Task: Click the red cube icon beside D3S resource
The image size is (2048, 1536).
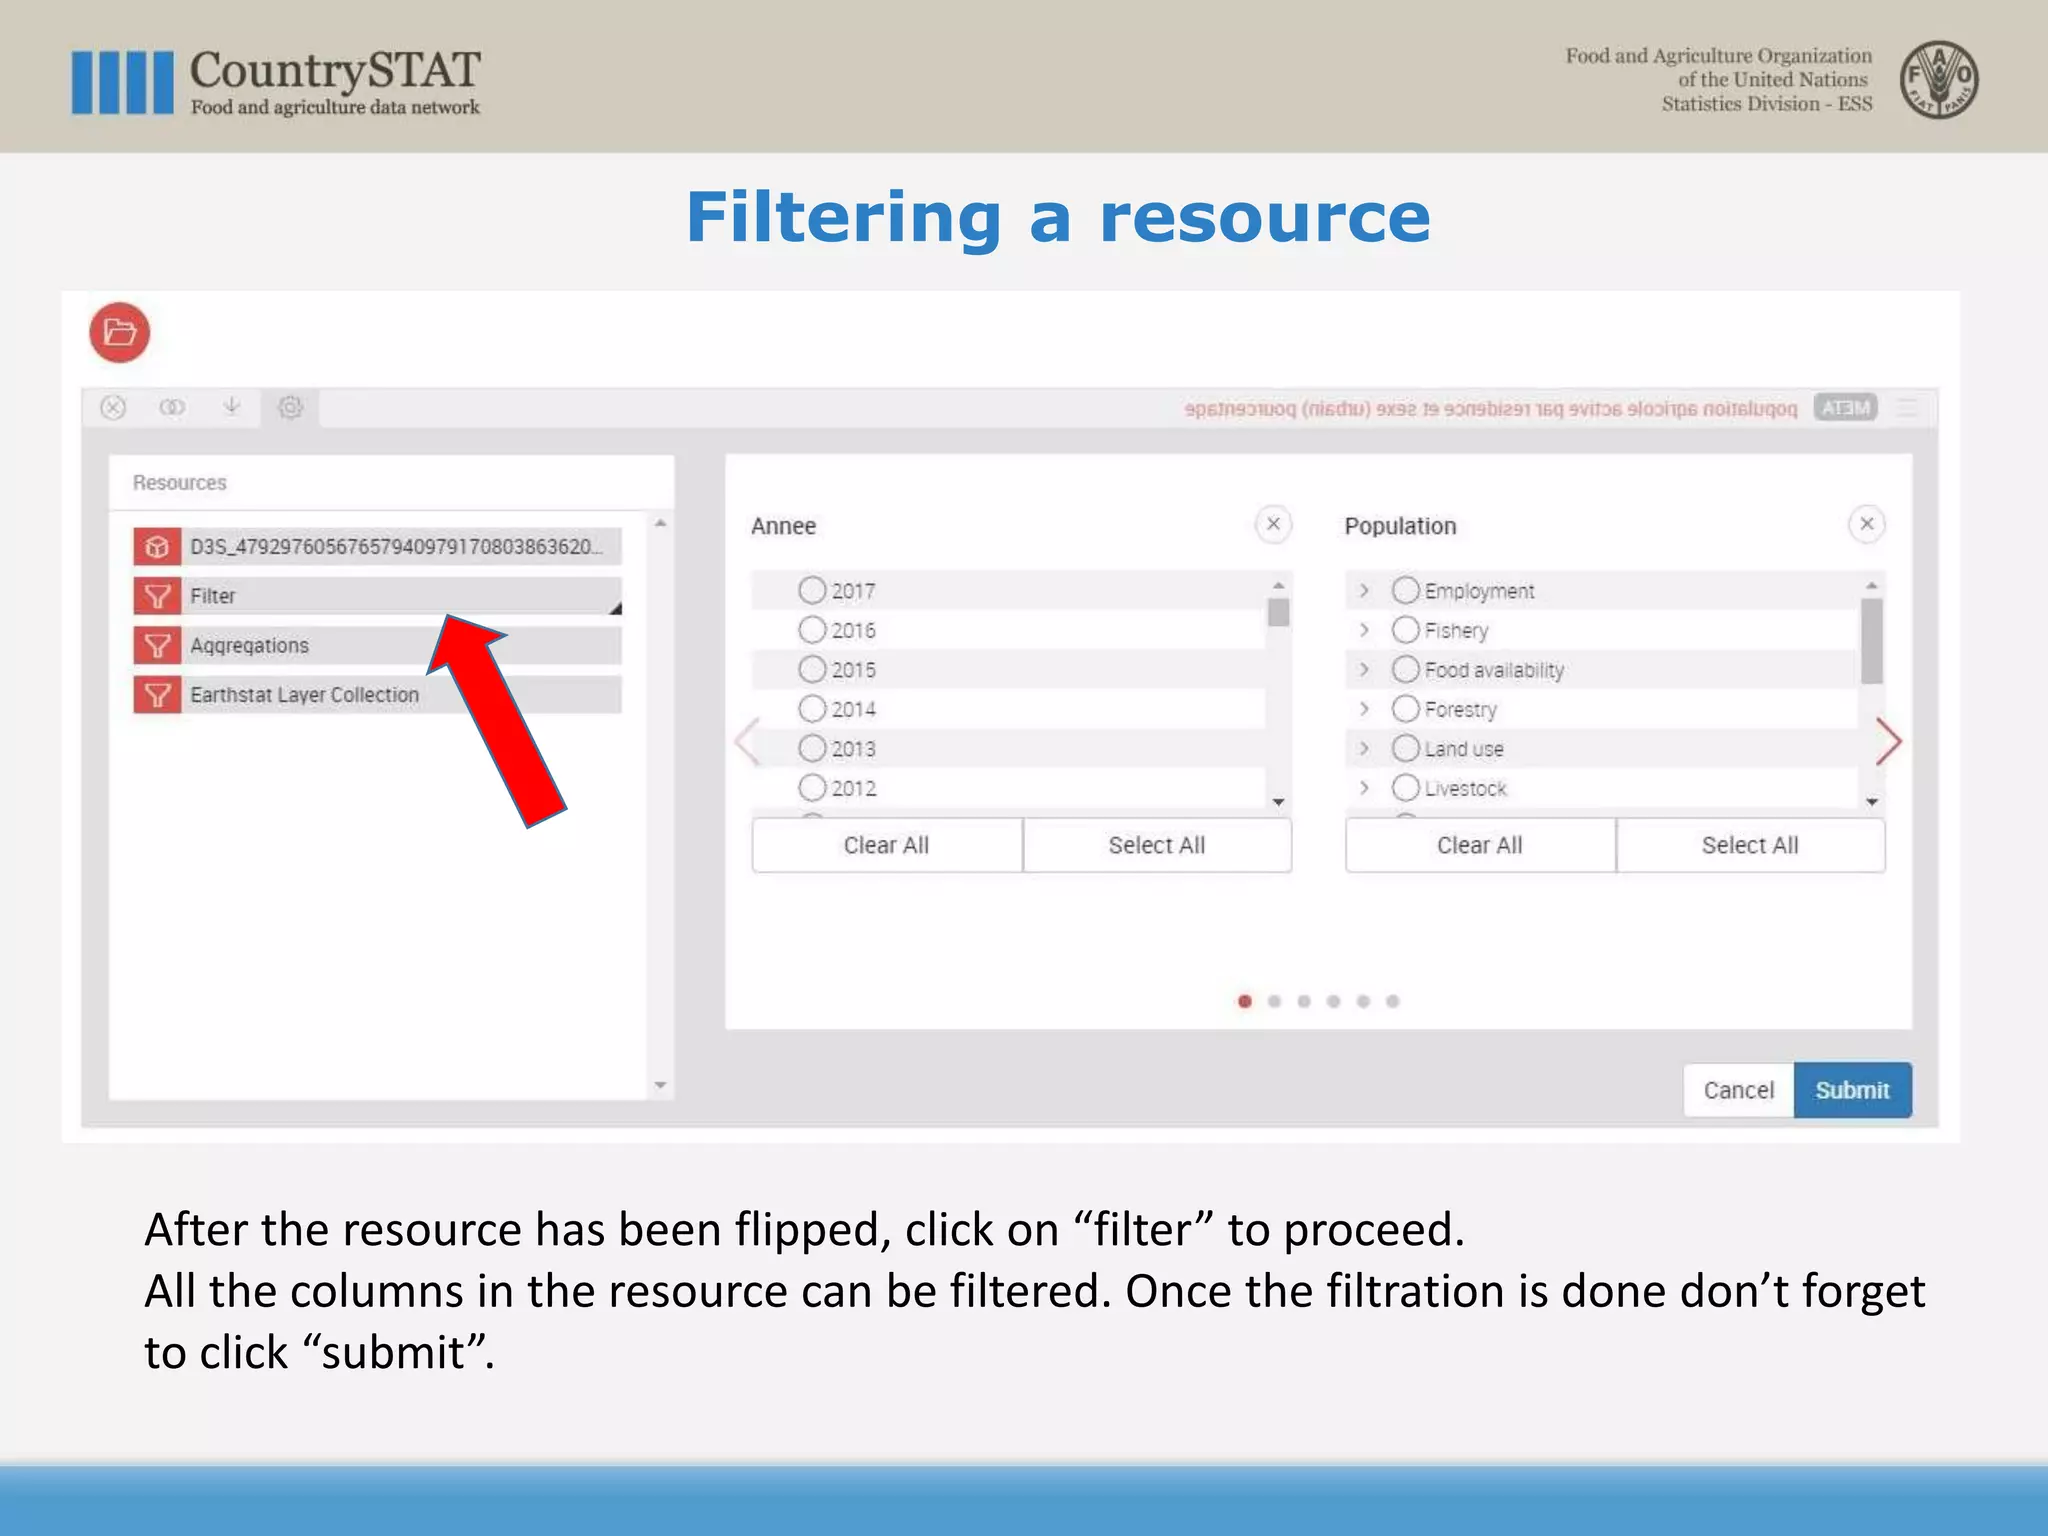Action: [157, 547]
